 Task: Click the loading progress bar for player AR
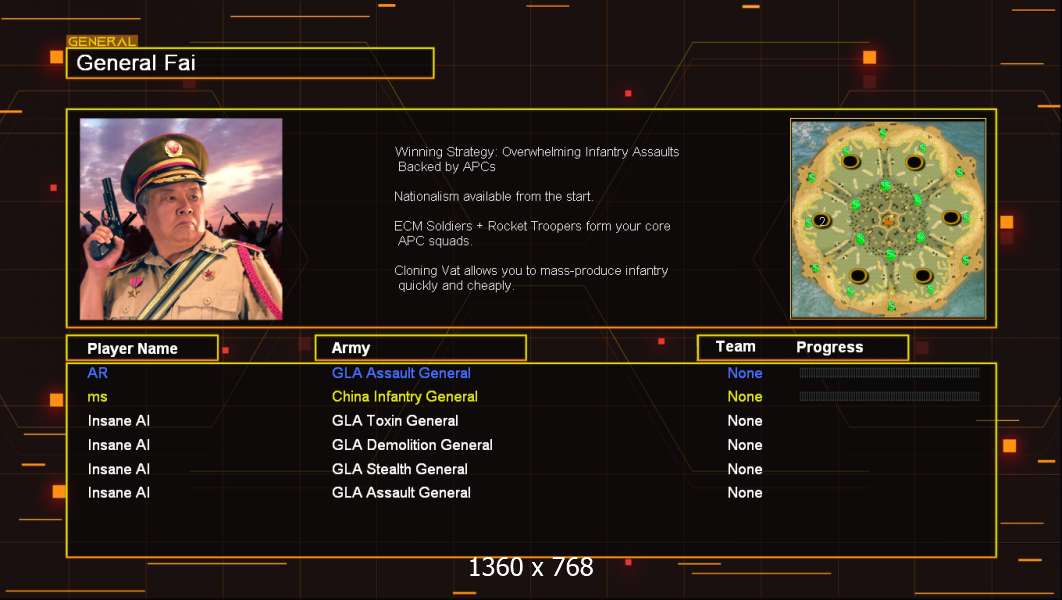[889, 372]
